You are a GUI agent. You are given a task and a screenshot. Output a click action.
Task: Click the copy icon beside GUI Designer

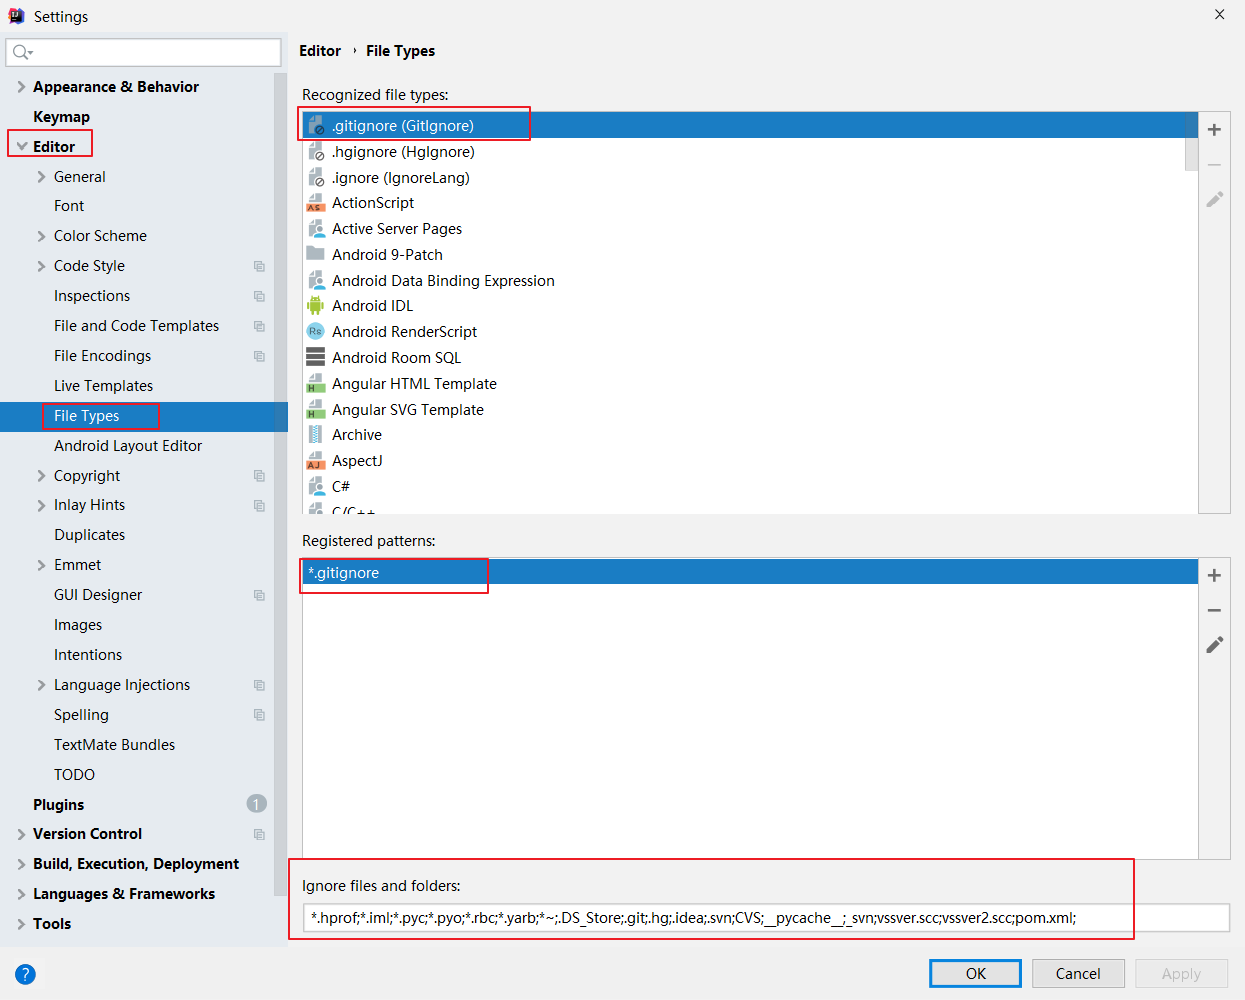click(259, 595)
